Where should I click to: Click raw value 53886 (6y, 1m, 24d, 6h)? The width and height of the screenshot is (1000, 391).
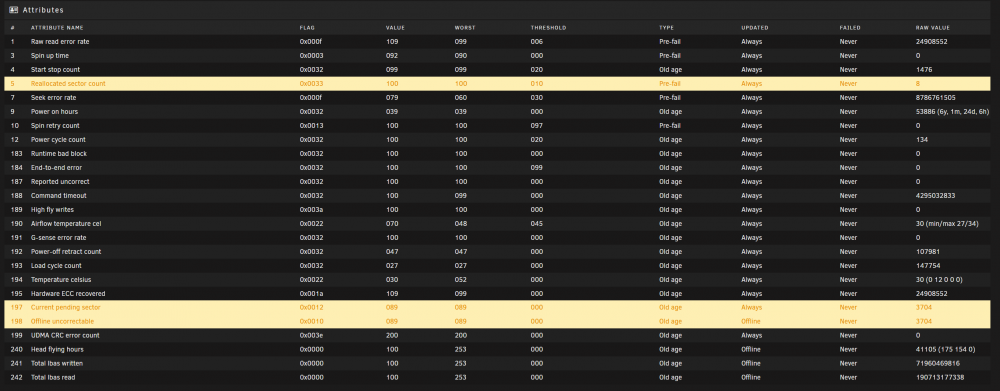click(x=952, y=112)
